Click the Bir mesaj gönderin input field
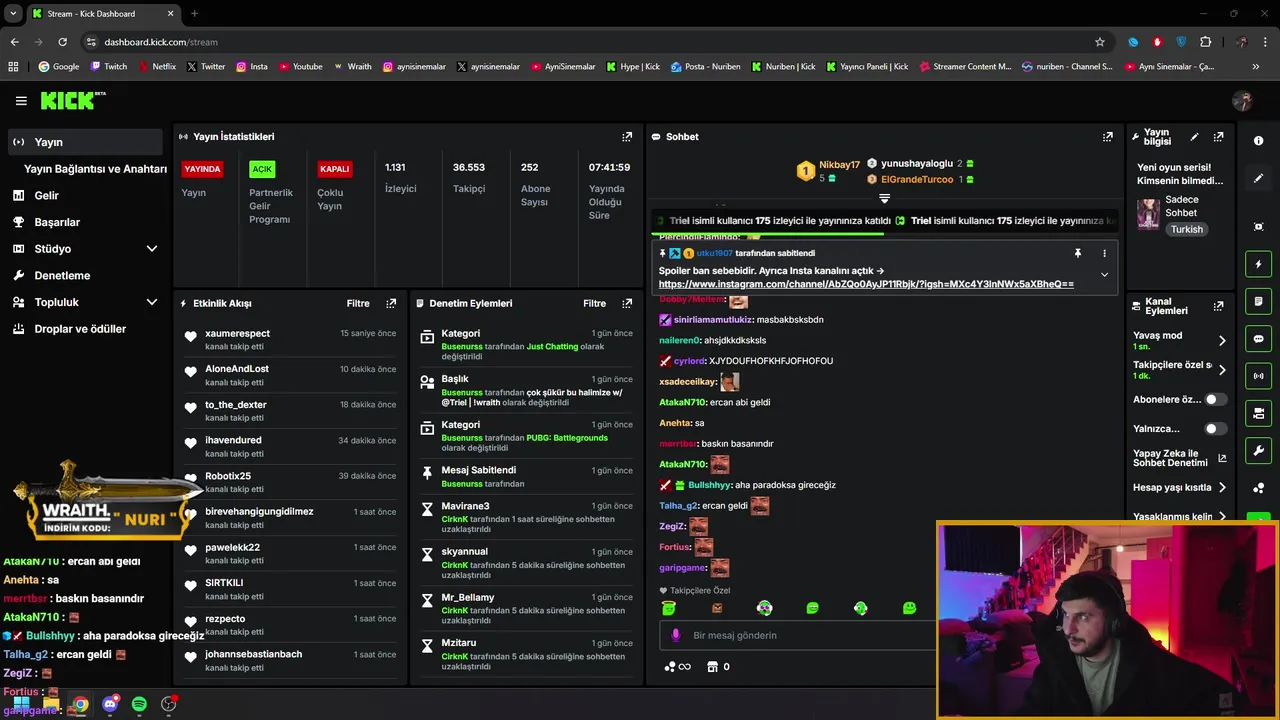 pyautogui.click(x=798, y=635)
